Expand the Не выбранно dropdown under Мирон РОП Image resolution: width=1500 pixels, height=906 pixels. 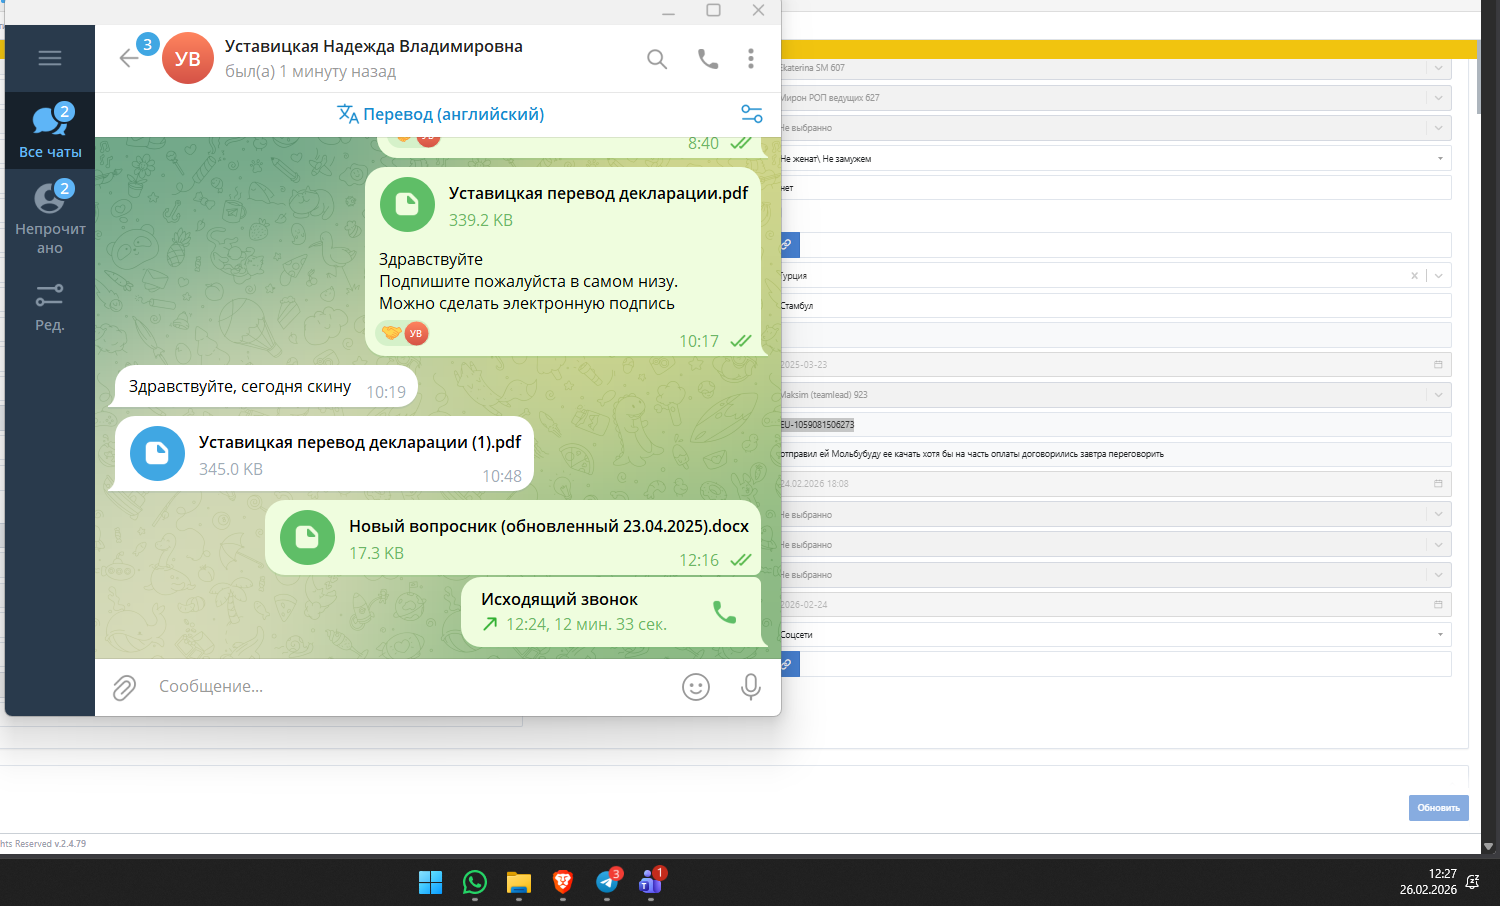[x=1439, y=128]
